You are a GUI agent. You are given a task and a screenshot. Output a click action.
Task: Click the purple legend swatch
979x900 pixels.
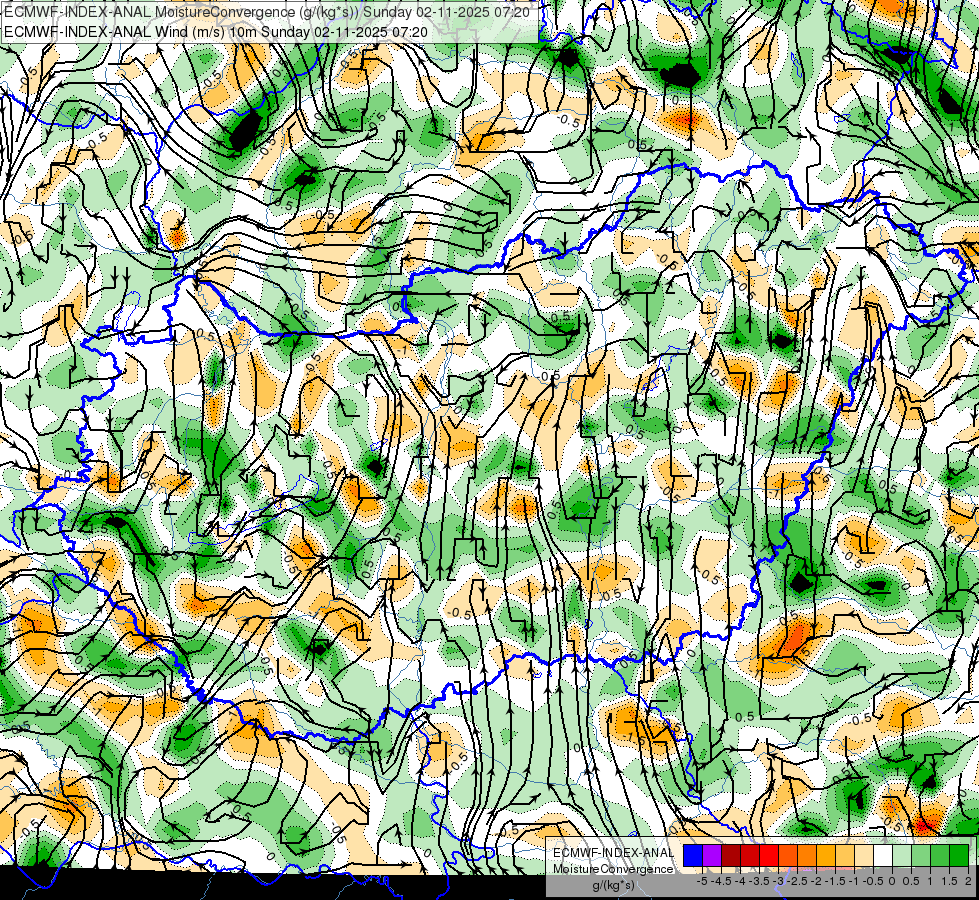(x=712, y=856)
